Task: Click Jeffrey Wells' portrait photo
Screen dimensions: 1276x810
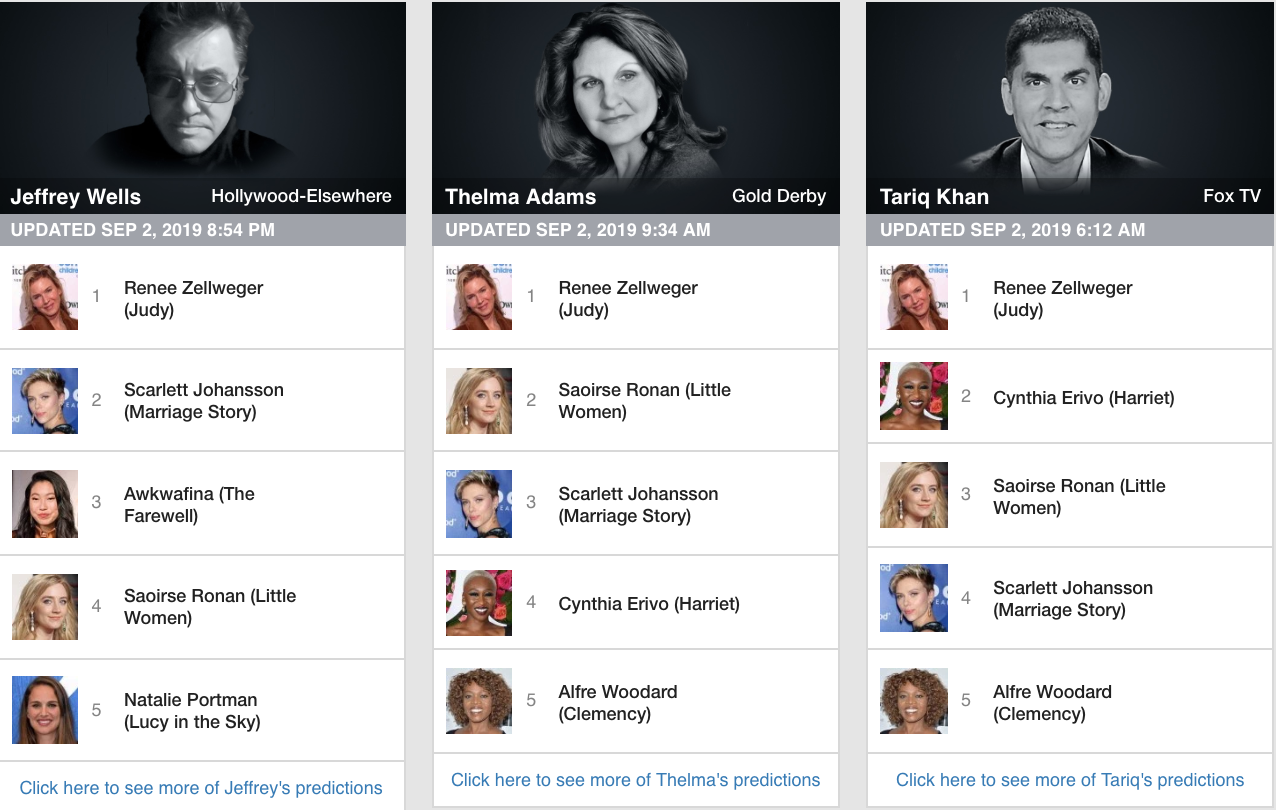Action: click(x=203, y=107)
